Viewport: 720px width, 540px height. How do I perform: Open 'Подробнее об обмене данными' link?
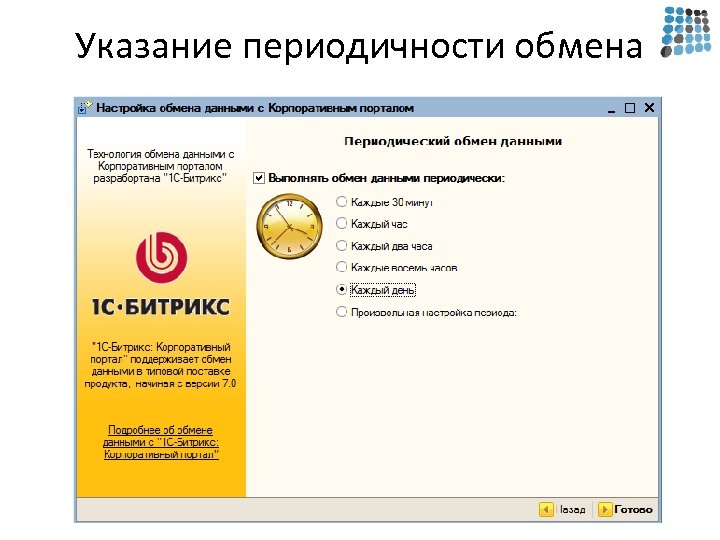(x=161, y=442)
